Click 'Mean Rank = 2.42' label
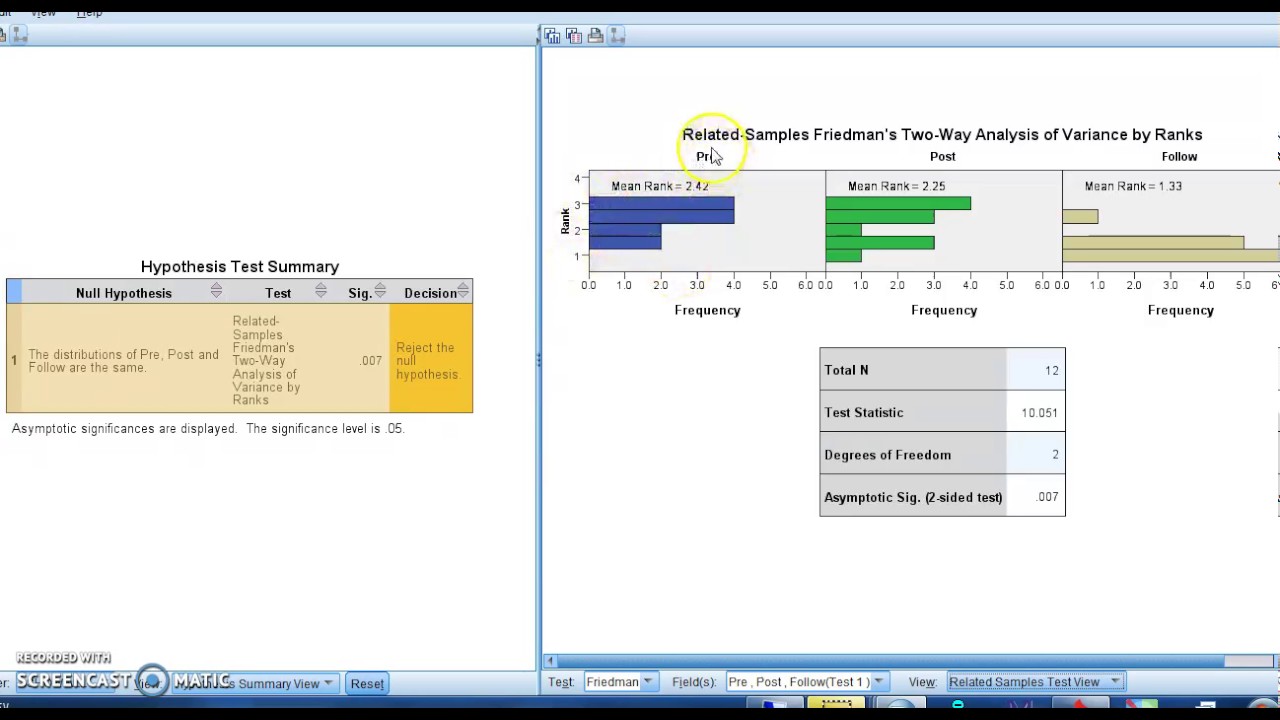Viewport: 1280px width, 720px height. tap(660, 186)
